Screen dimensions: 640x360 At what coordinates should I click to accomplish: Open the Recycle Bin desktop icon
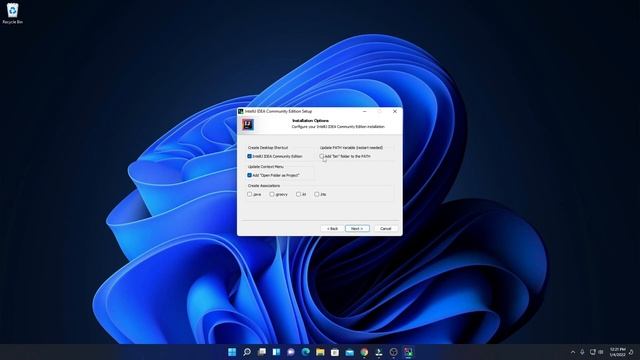coord(12,13)
